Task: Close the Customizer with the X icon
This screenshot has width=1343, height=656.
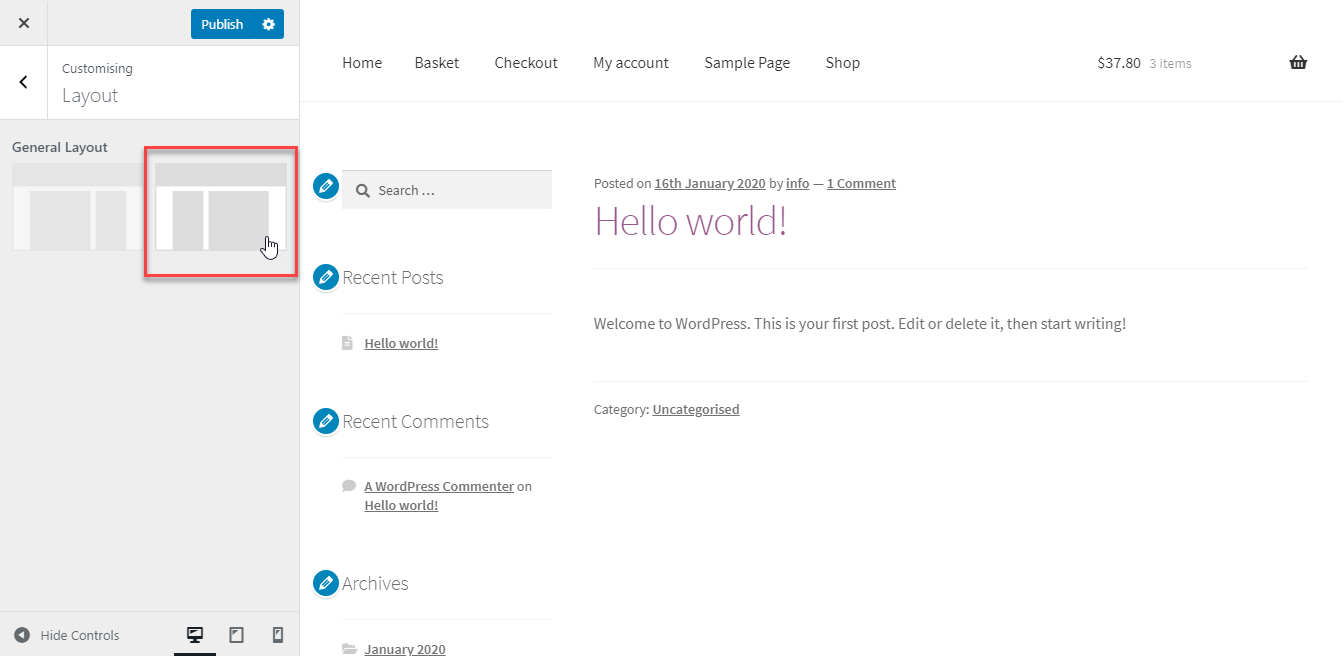Action: (x=24, y=23)
